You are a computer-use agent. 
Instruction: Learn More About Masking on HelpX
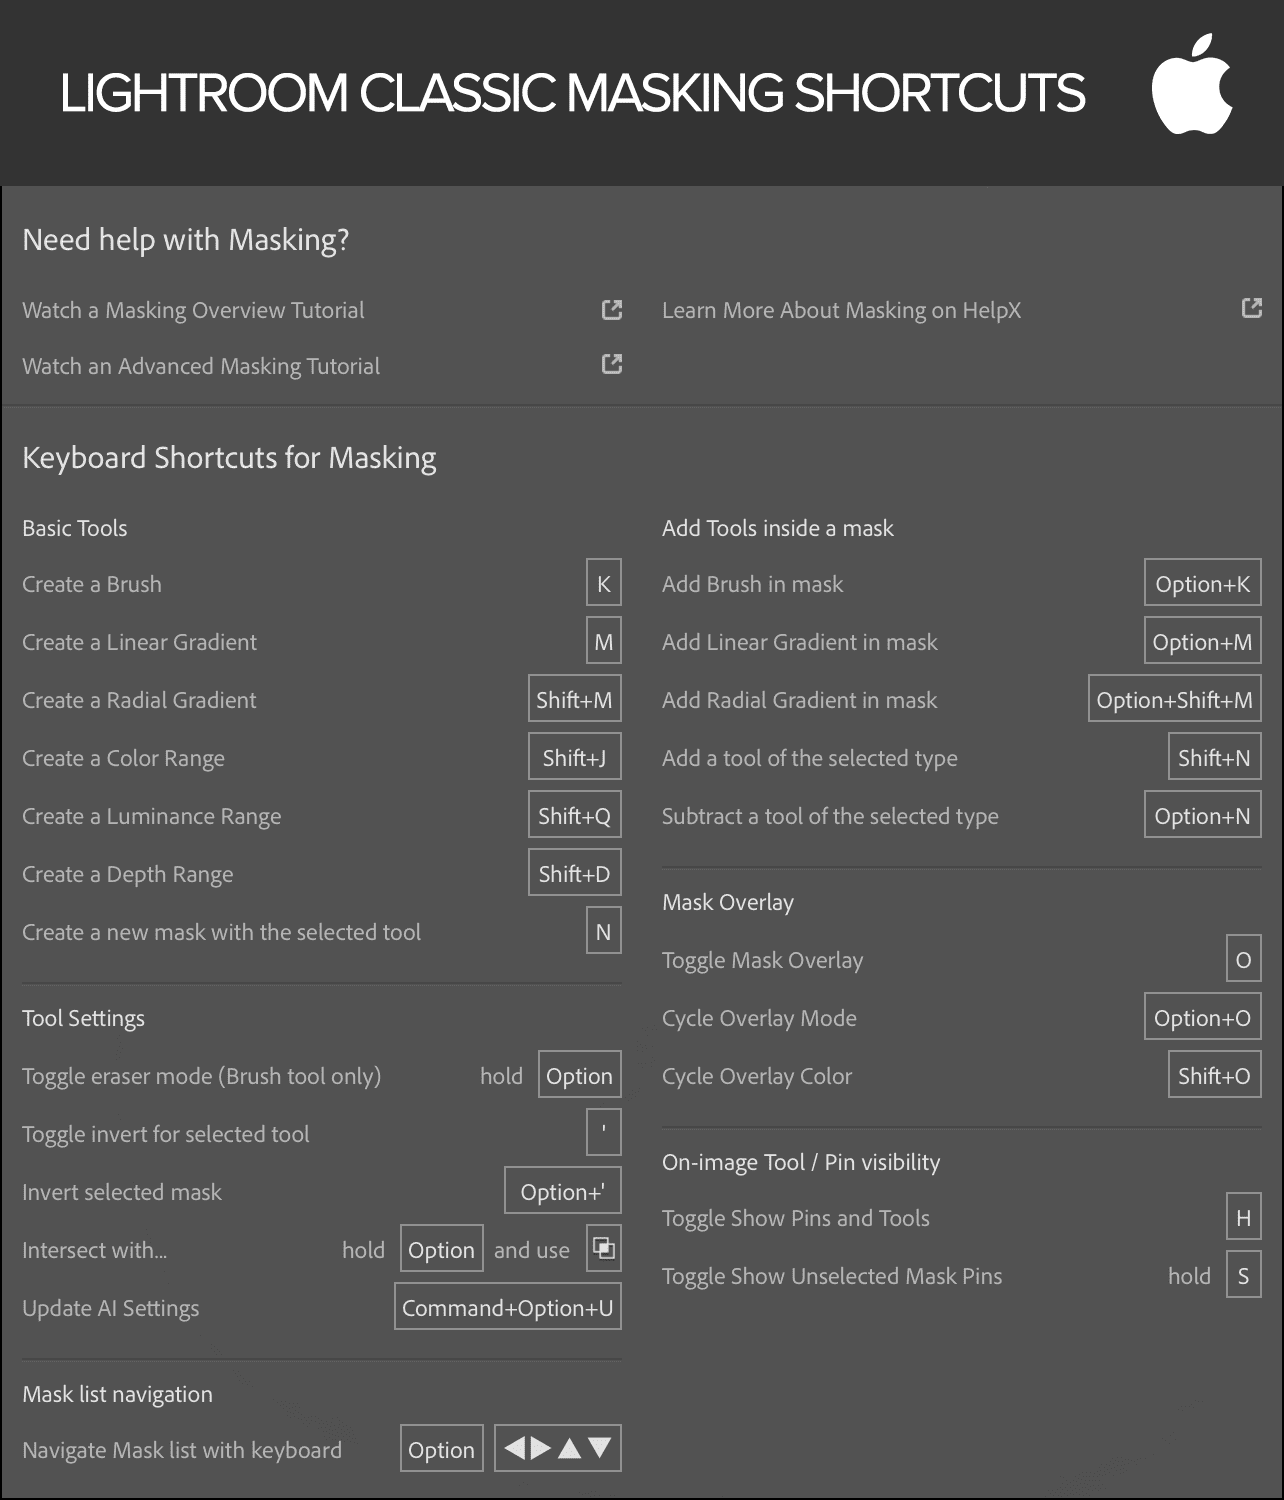[x=841, y=310]
